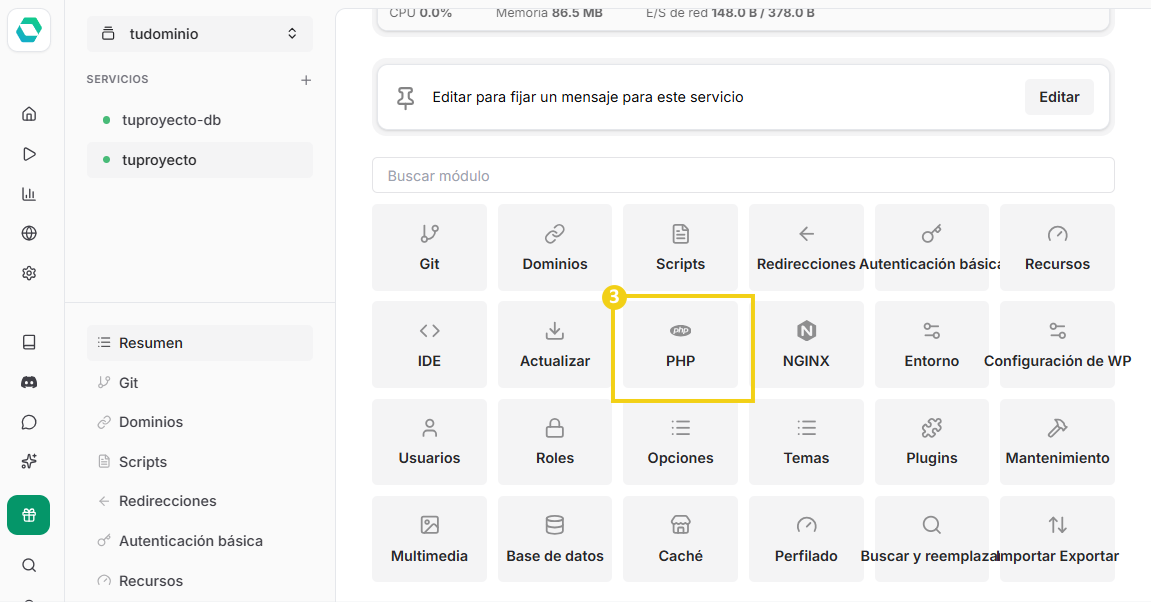Open the settings gear in the sidebar
Image resolution: width=1151 pixels, height=602 pixels.
(x=29, y=273)
